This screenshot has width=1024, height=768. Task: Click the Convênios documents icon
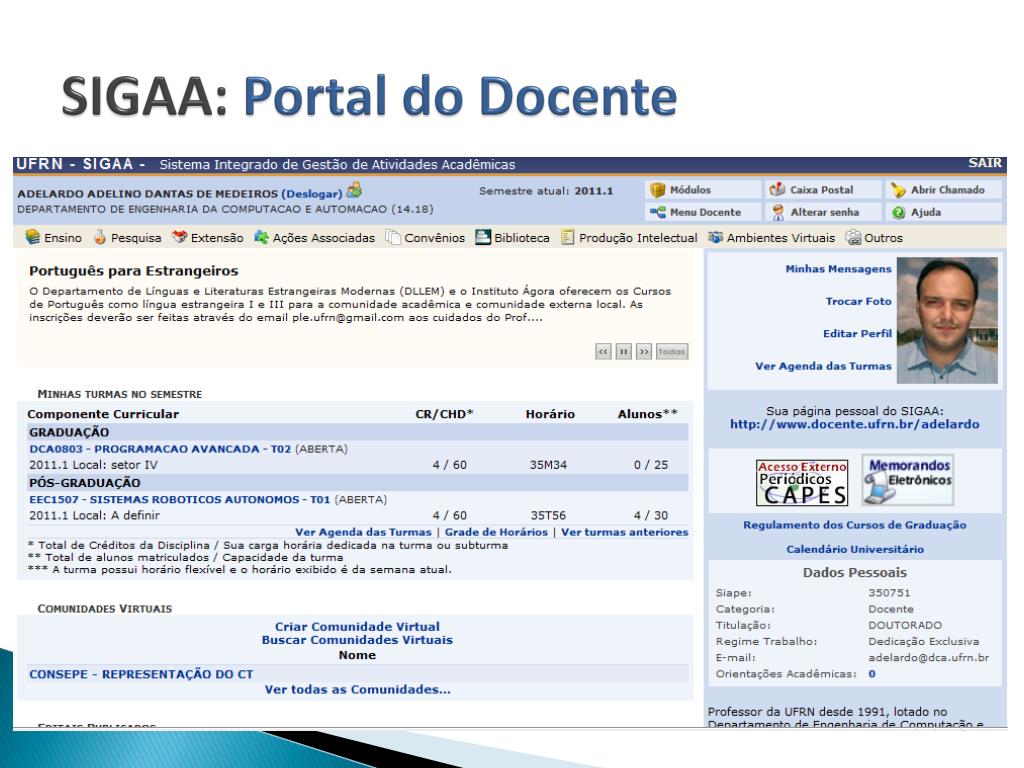pos(392,237)
